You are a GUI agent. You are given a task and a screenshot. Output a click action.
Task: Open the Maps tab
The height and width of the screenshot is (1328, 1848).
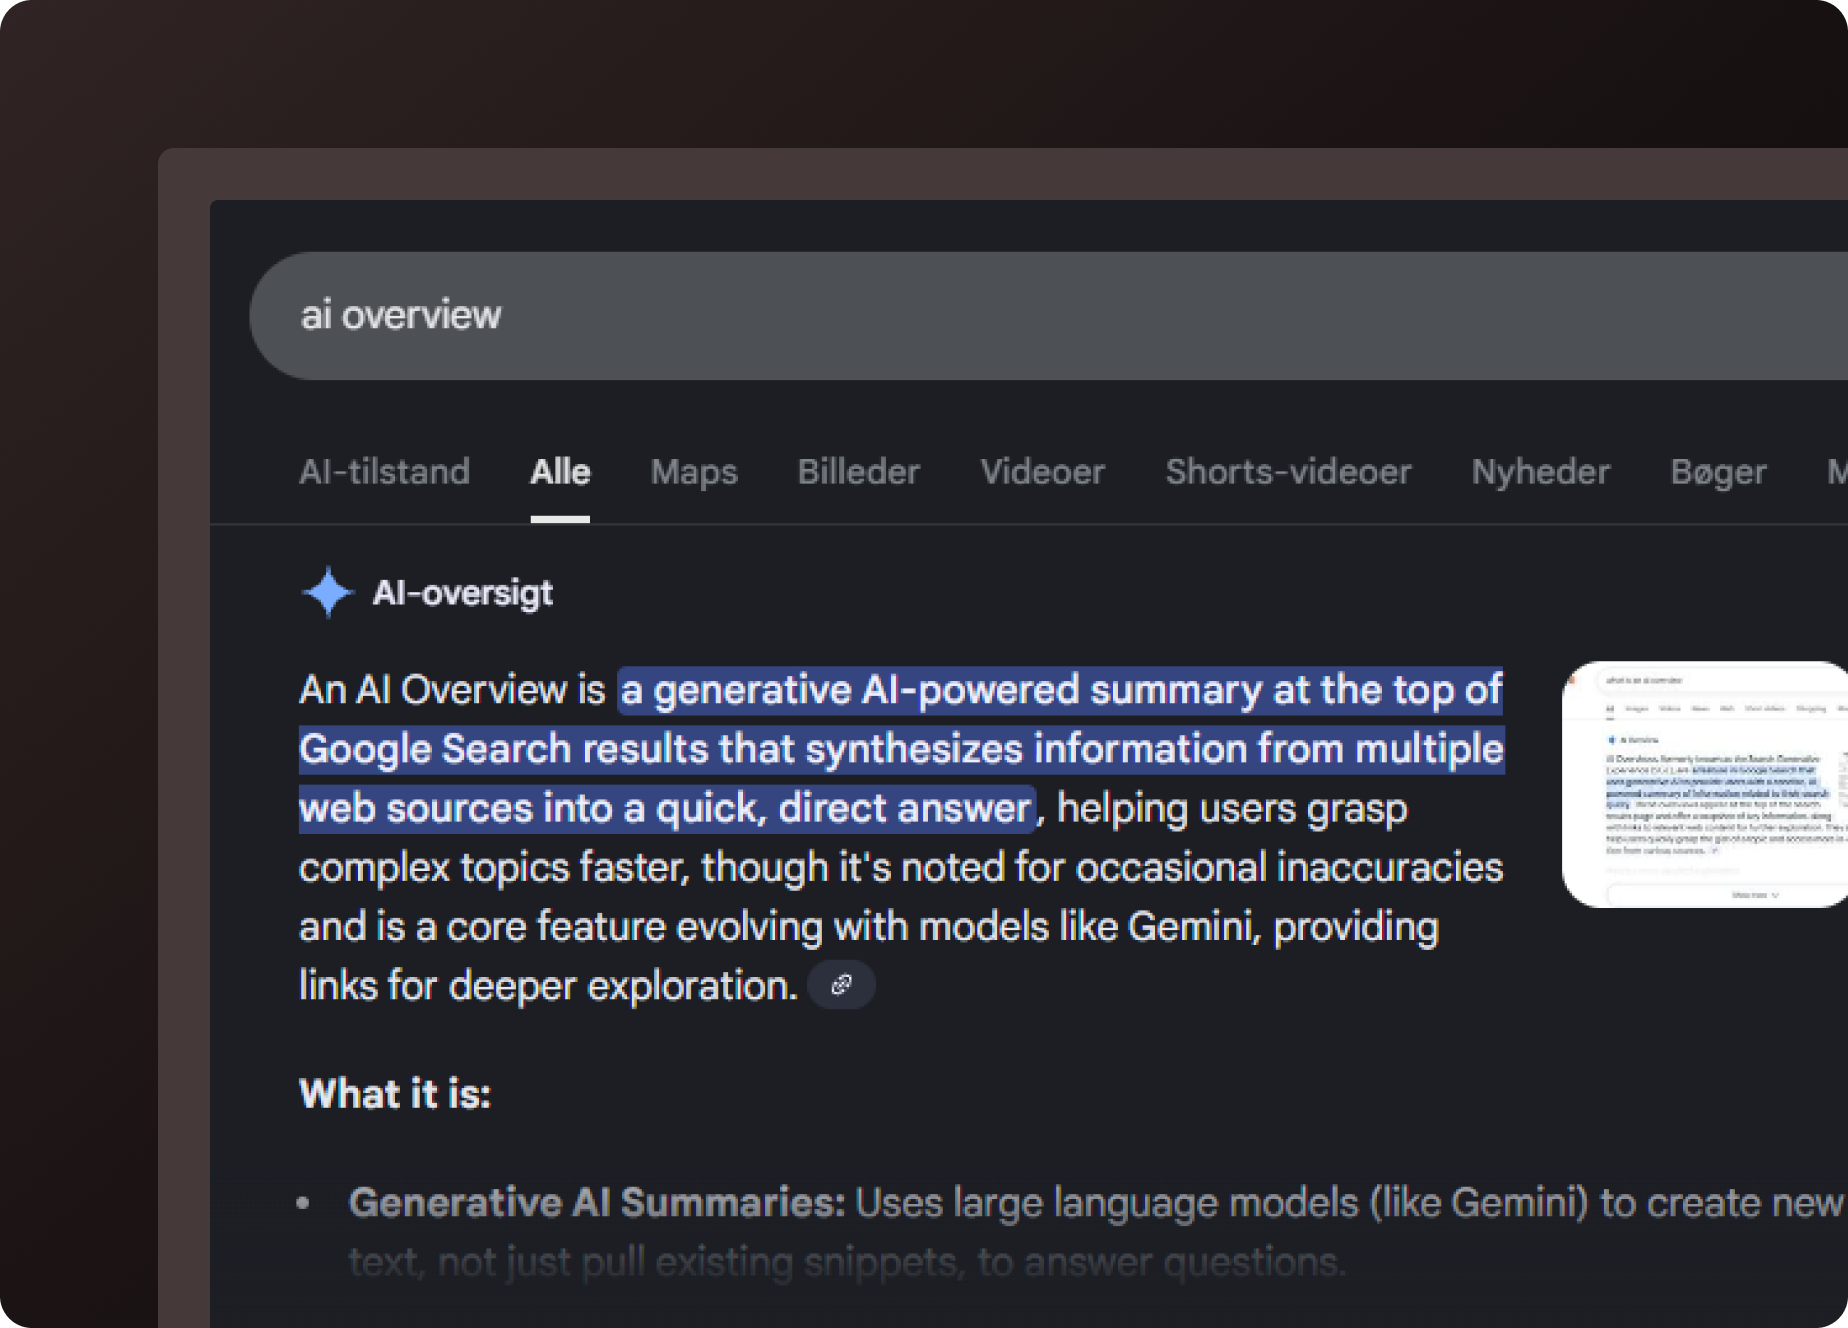(694, 472)
